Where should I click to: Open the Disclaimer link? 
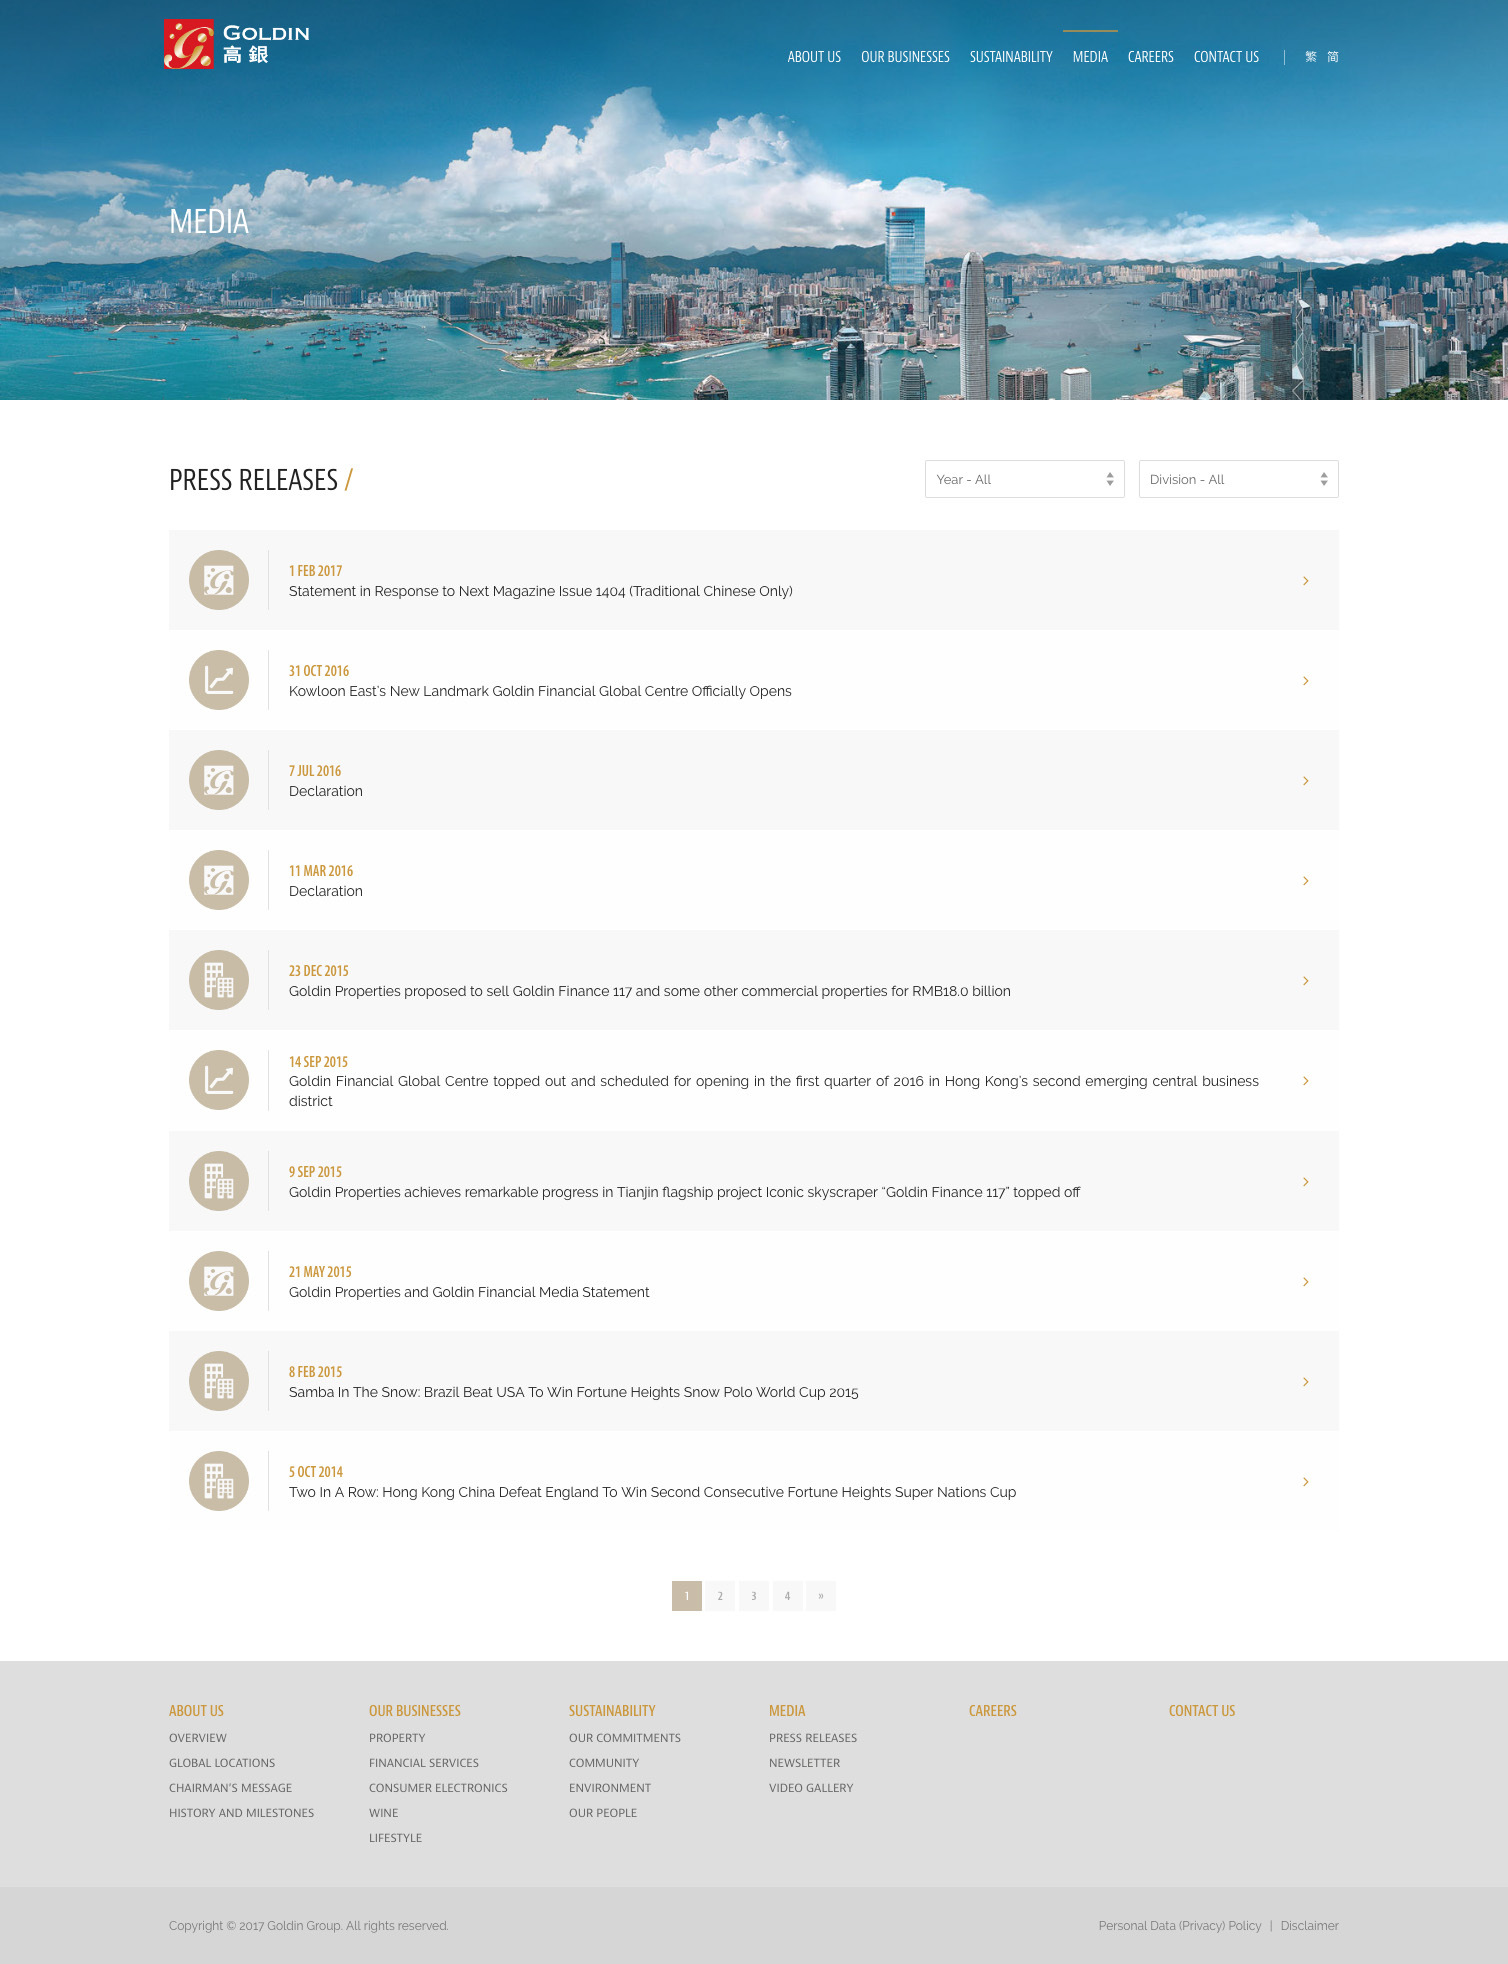[x=1310, y=1926]
